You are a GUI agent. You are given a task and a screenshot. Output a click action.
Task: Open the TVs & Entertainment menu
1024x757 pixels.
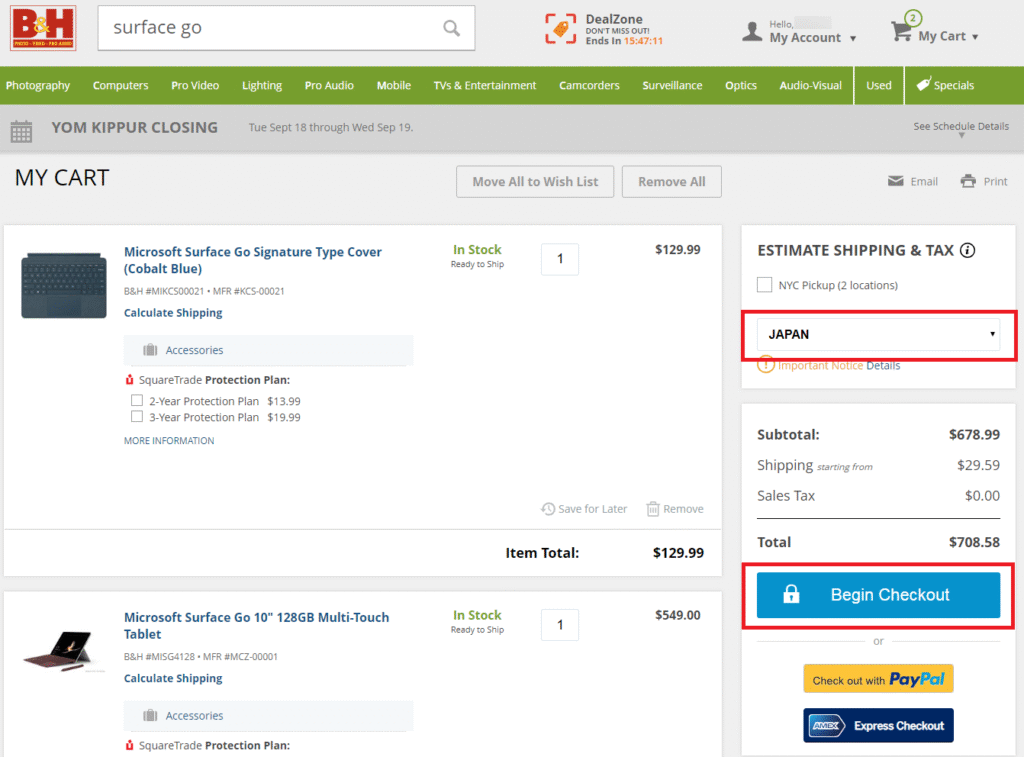[x=485, y=85]
